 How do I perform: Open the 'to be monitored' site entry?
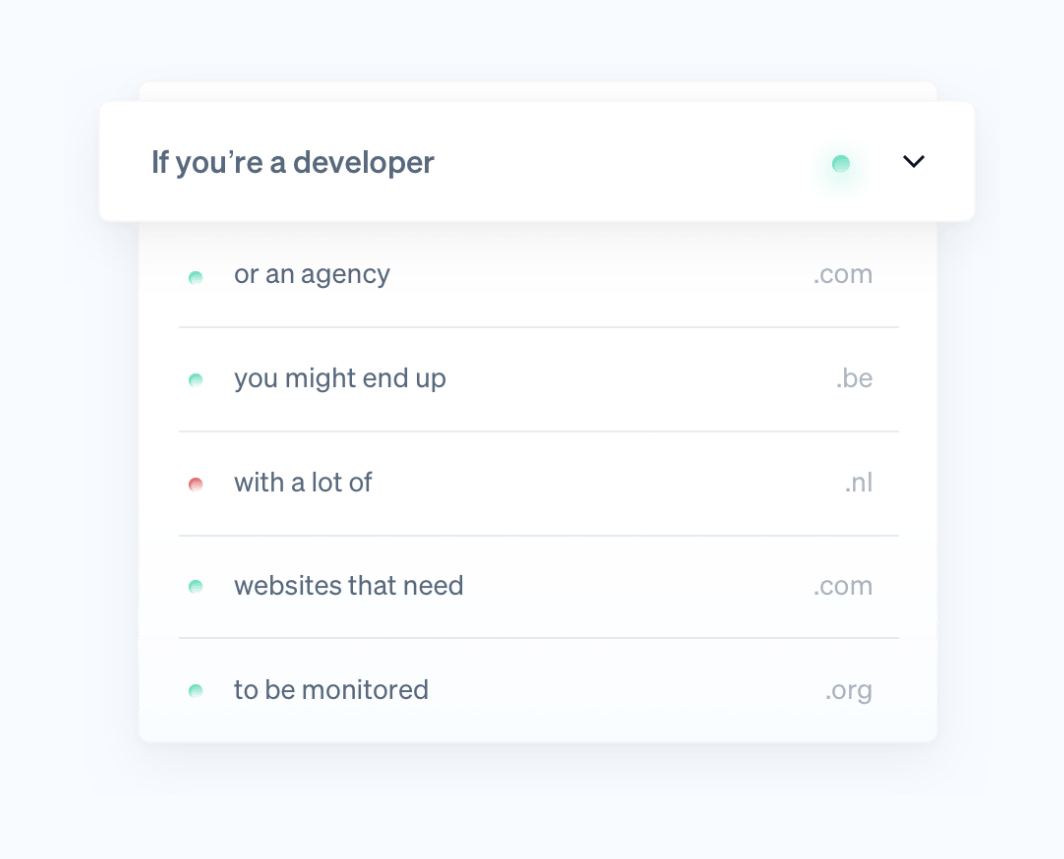click(332, 691)
